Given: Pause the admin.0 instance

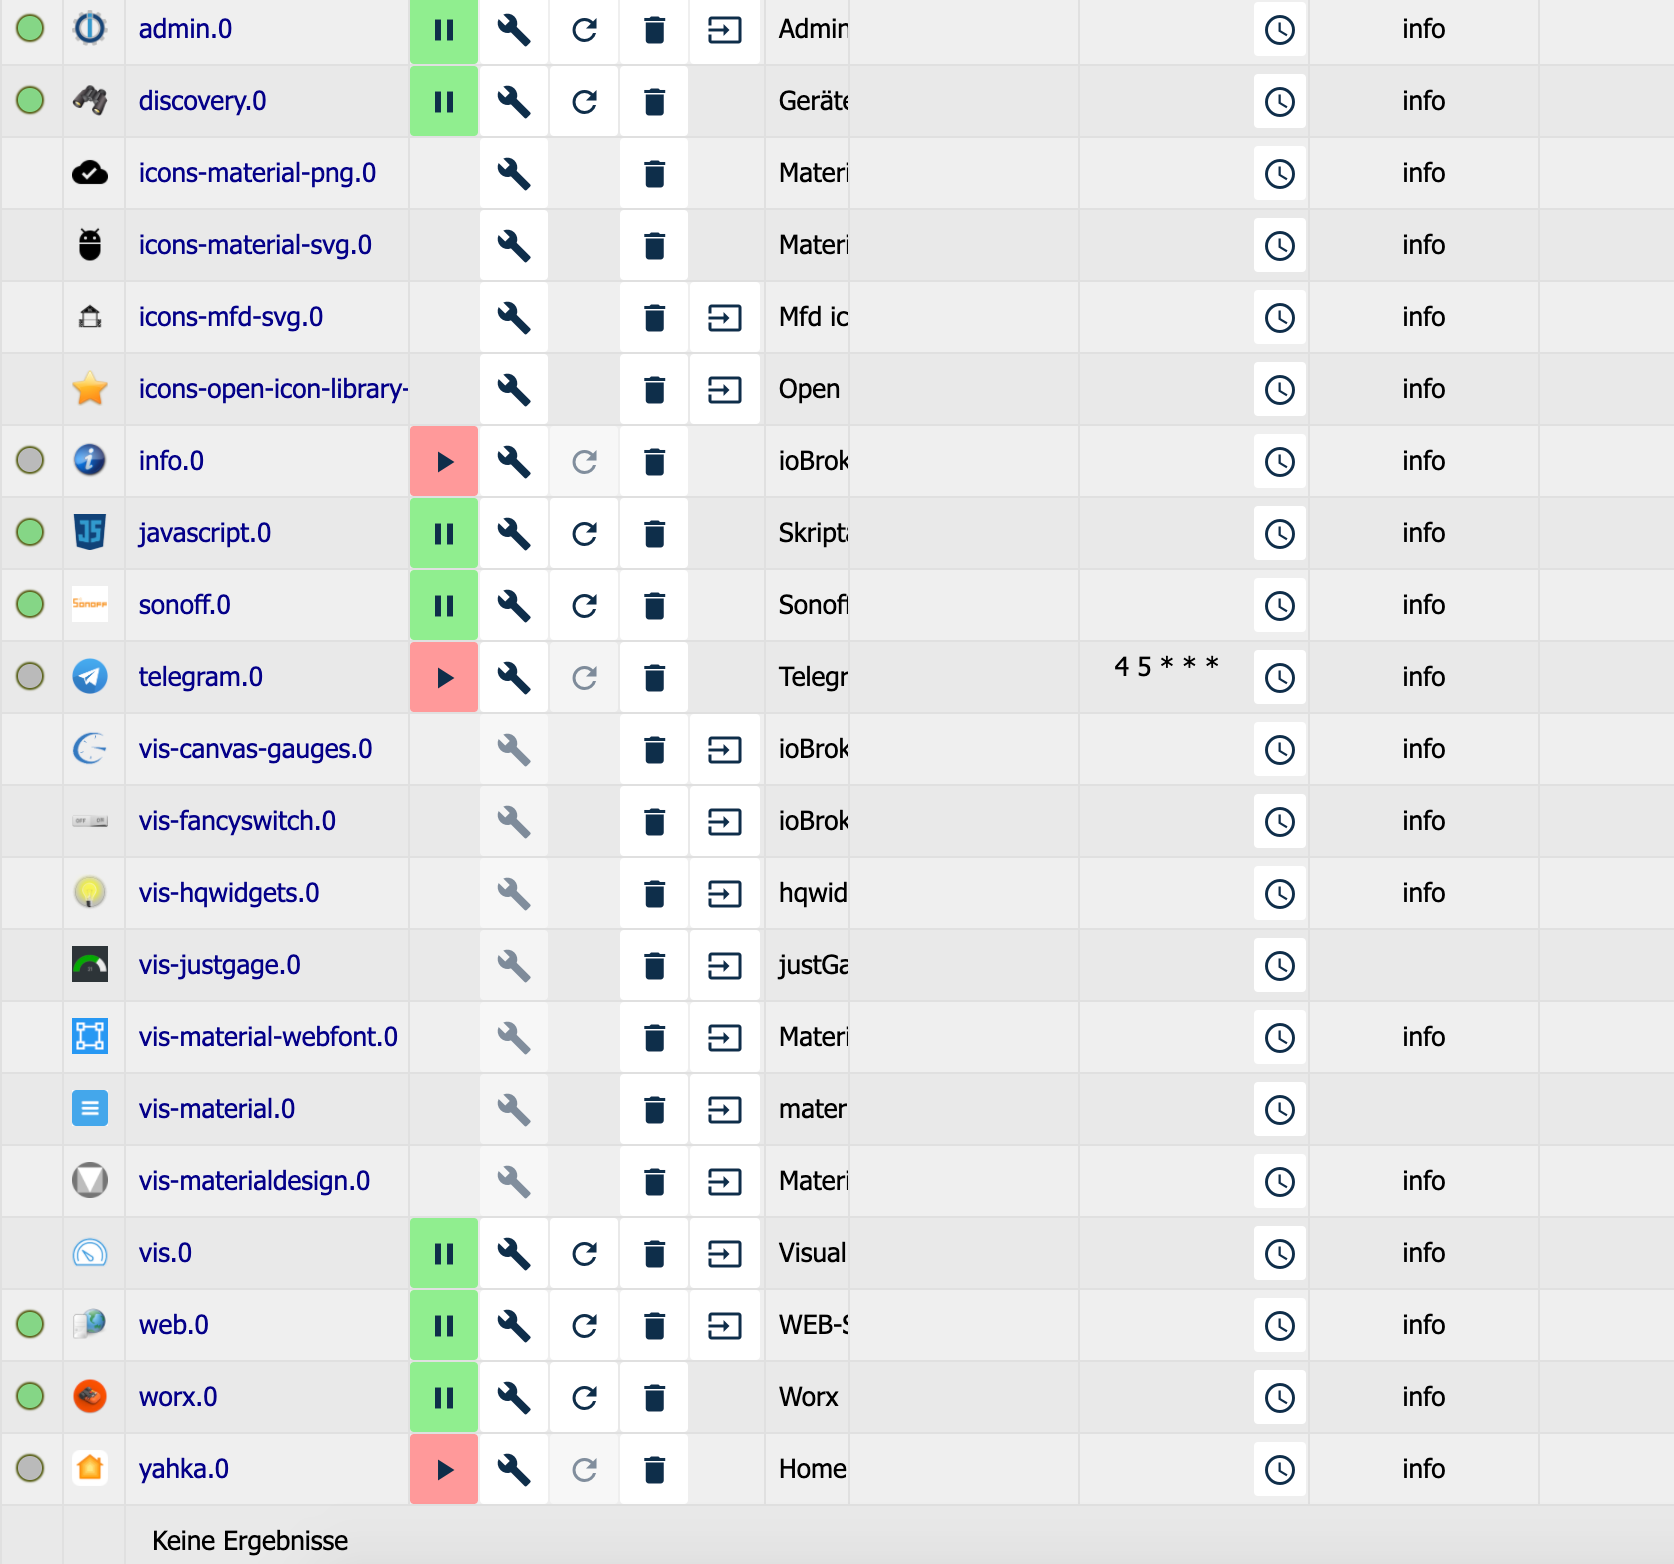Looking at the screenshot, I should coord(444,30).
